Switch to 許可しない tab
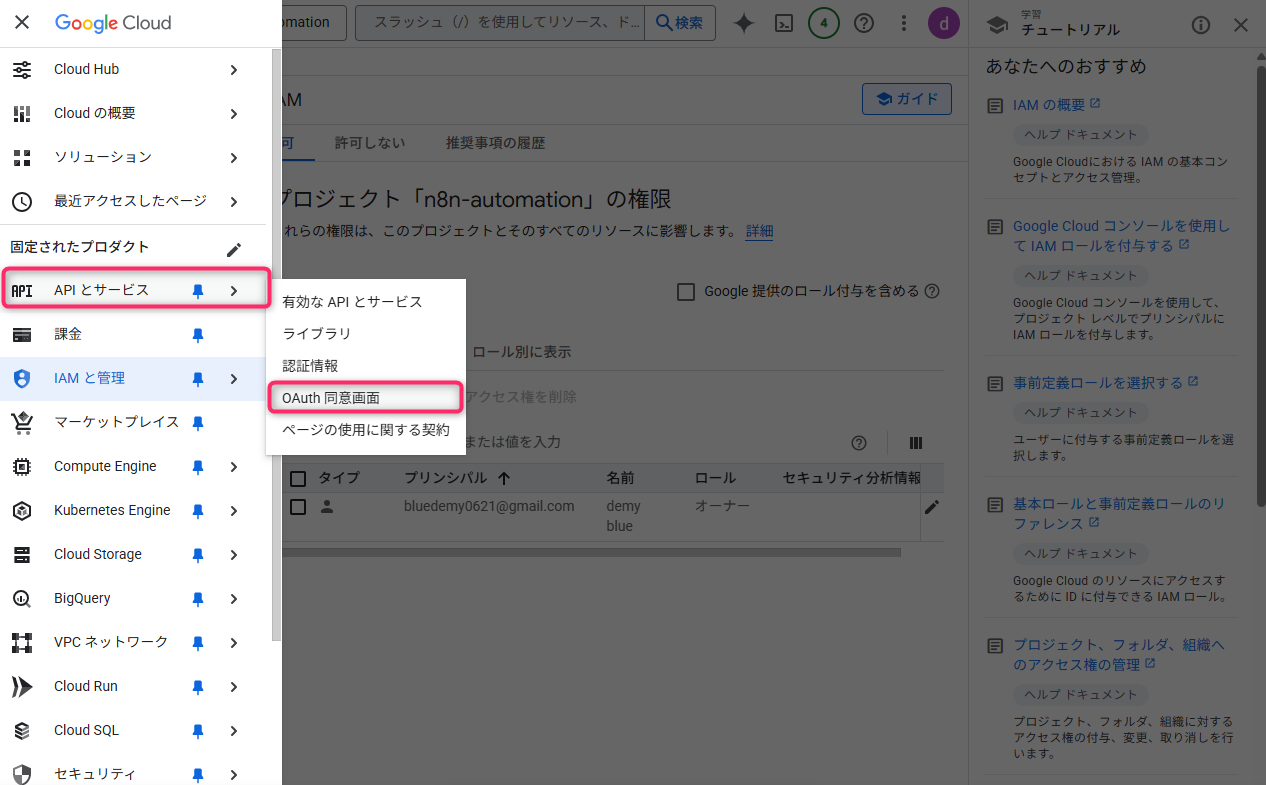This screenshot has height=785, width=1266. [x=370, y=143]
